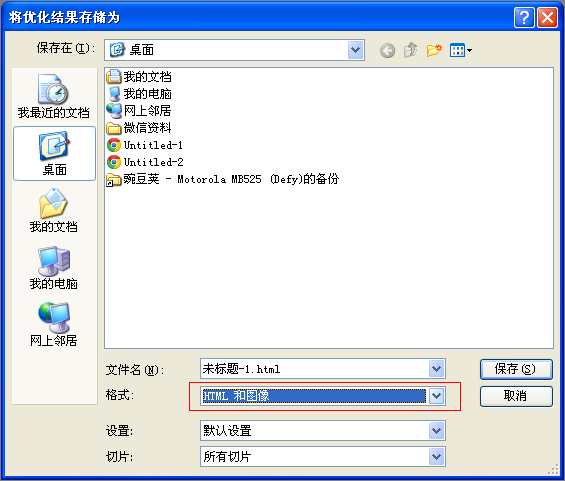This screenshot has width=565, height=481.
Task: Click the 取消 button
Action: coord(516,396)
